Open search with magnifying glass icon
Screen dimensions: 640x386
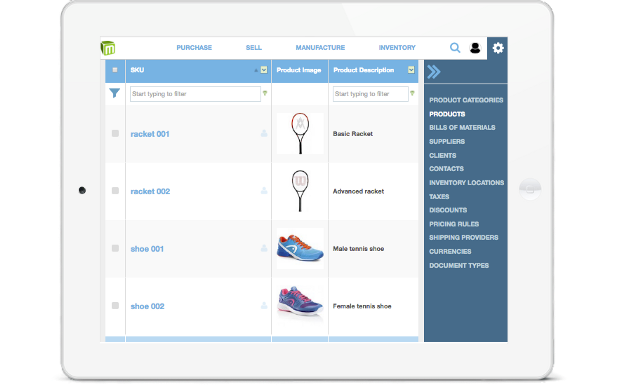455,48
